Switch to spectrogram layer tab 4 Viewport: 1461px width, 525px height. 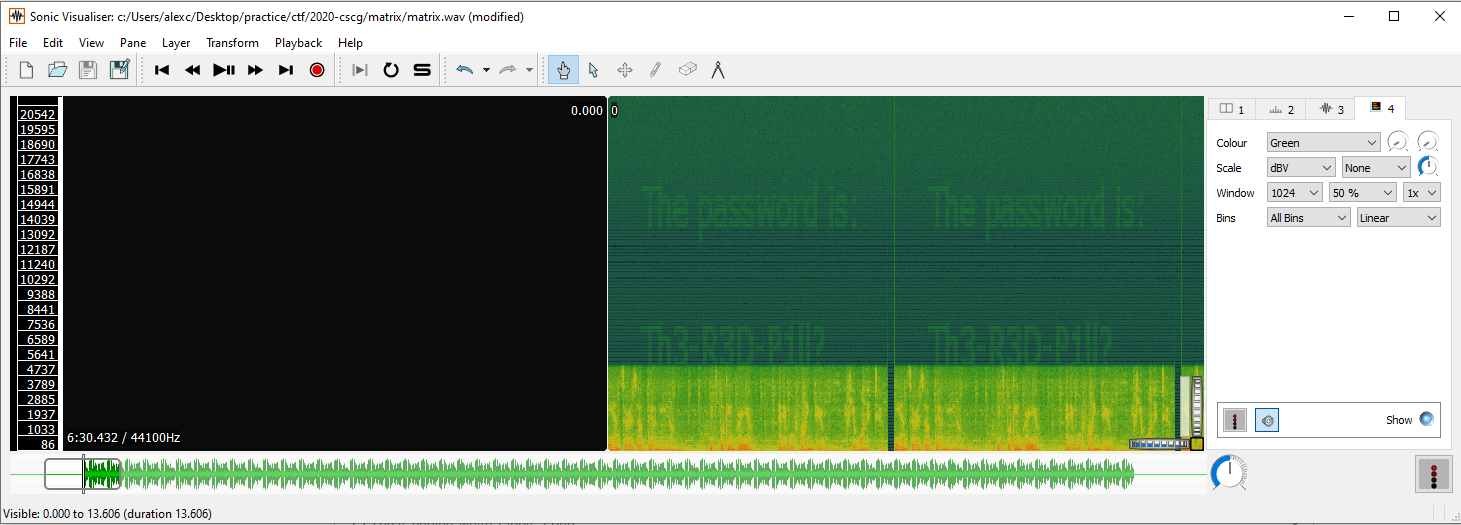1382,108
